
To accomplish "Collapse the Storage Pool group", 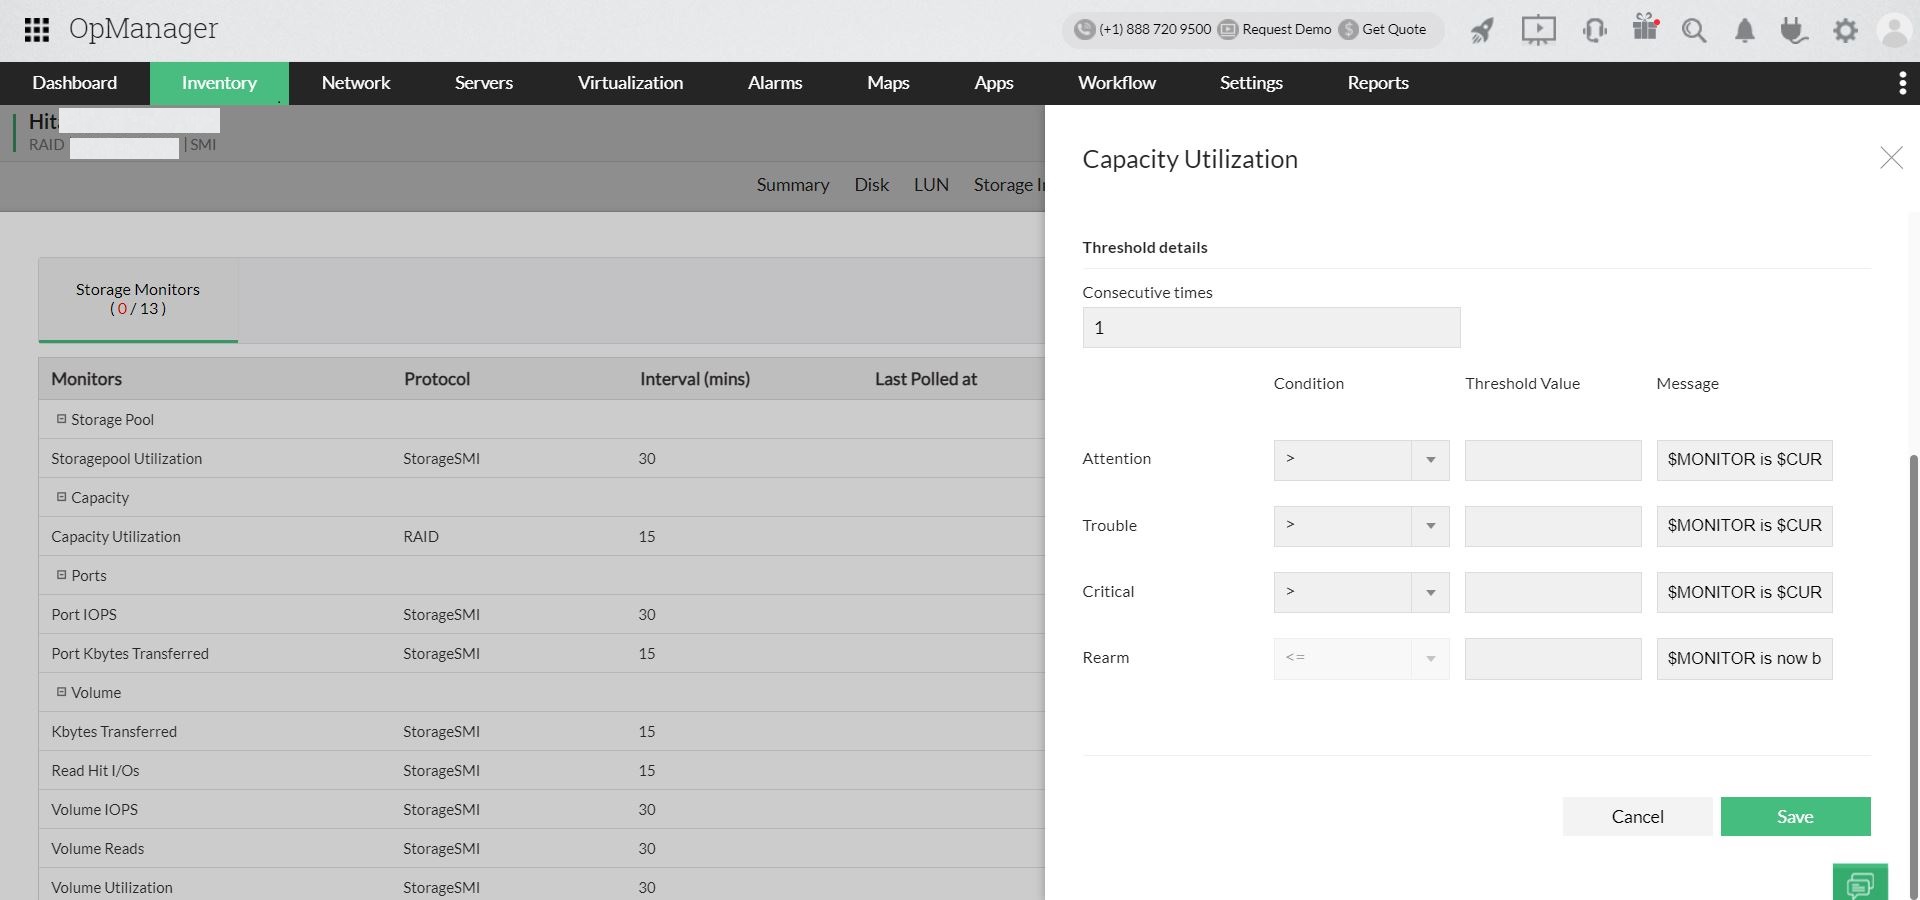I will click(62, 419).
